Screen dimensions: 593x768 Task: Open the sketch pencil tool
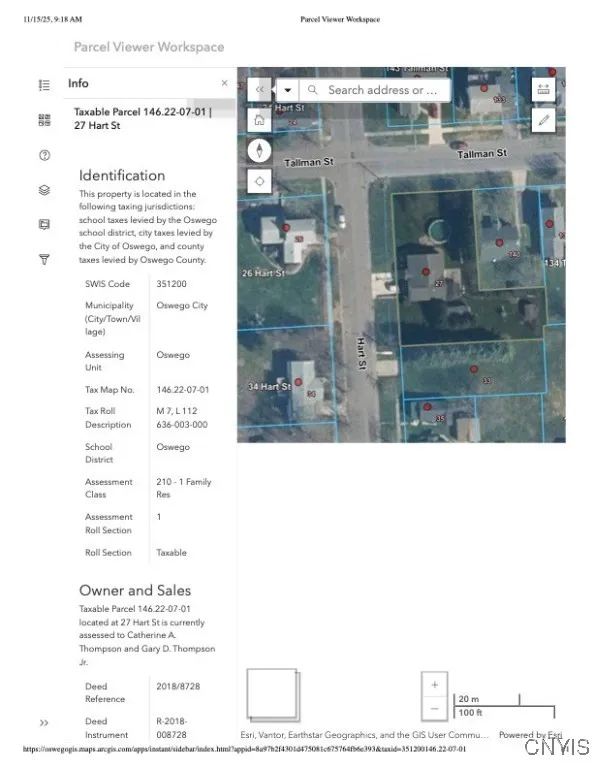click(x=544, y=120)
